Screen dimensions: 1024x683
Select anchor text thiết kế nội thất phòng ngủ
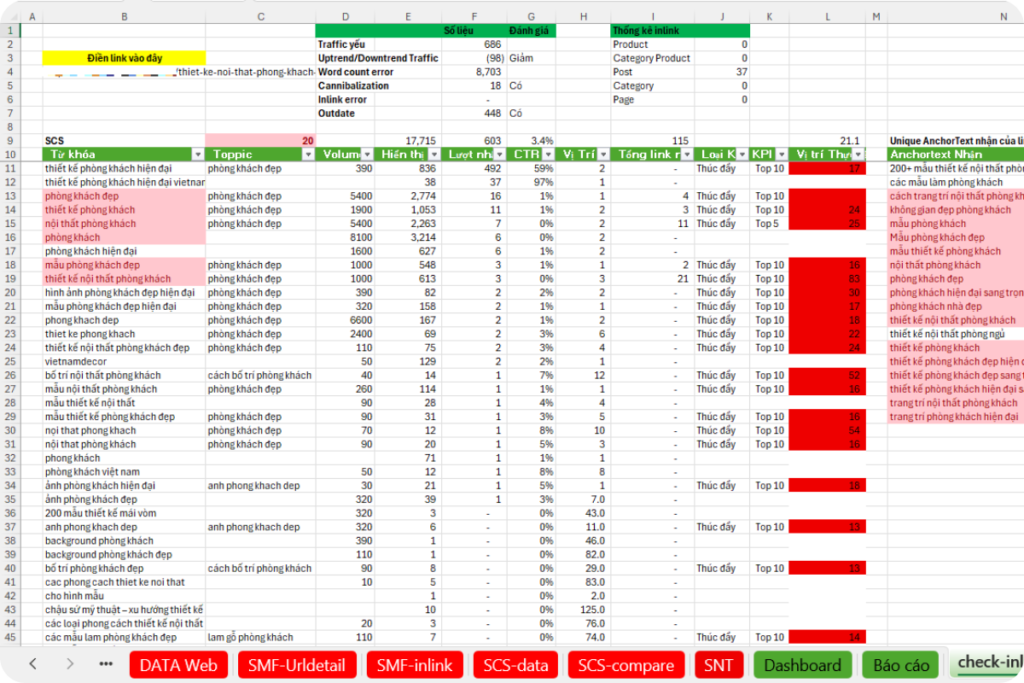[955, 334]
